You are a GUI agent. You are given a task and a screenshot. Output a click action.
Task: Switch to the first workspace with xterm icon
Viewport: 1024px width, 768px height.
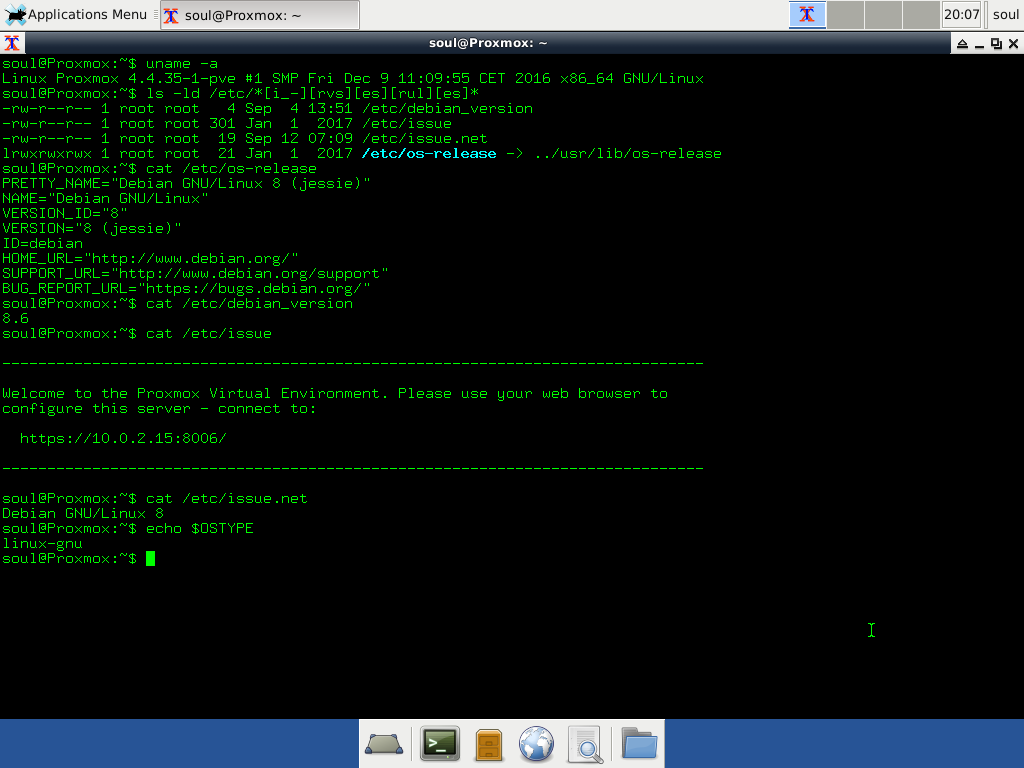[x=807, y=14]
